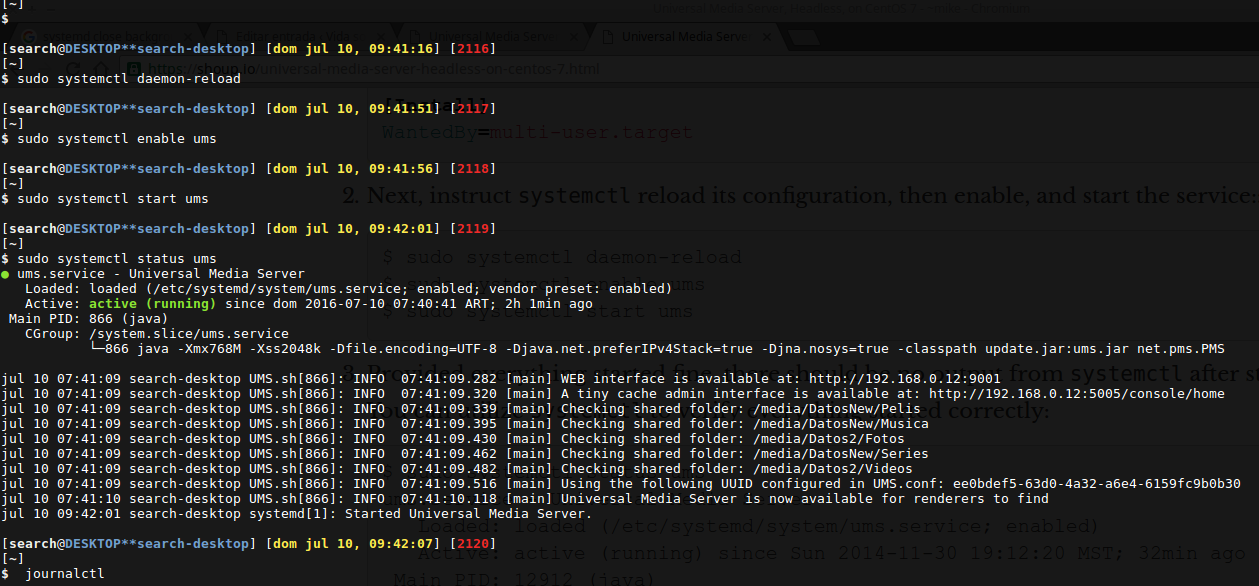Click the terminal command 'sudo systemctl enable ums'
Image resolution: width=1259 pixels, height=586 pixels.
point(117,138)
